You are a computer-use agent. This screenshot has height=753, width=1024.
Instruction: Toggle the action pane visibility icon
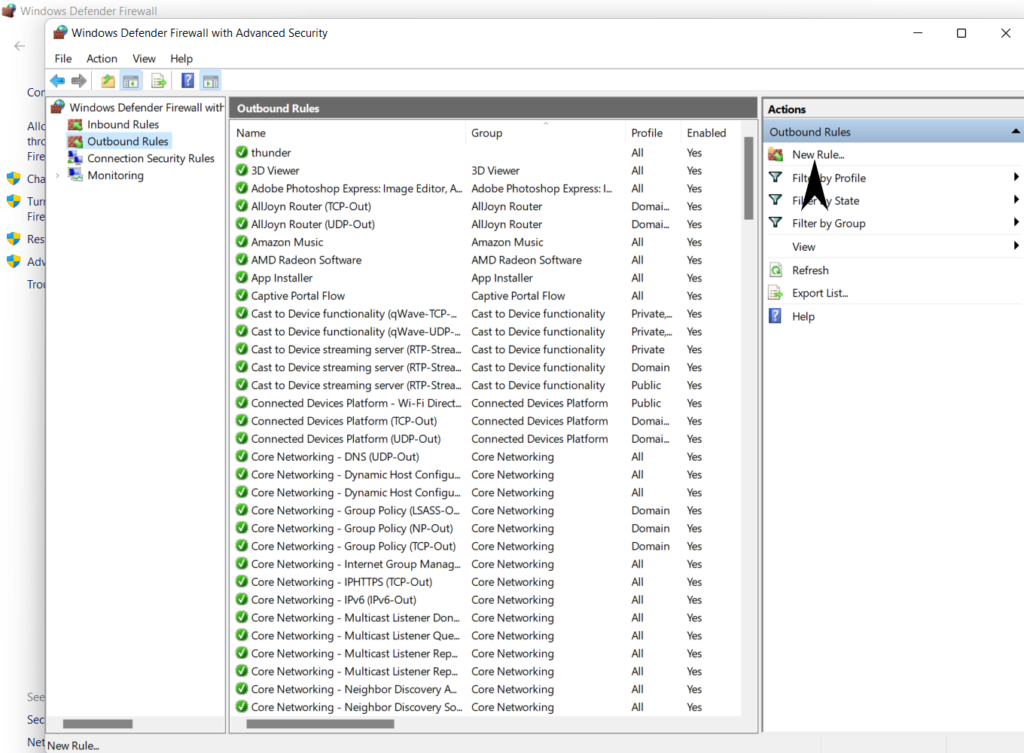[x=211, y=80]
